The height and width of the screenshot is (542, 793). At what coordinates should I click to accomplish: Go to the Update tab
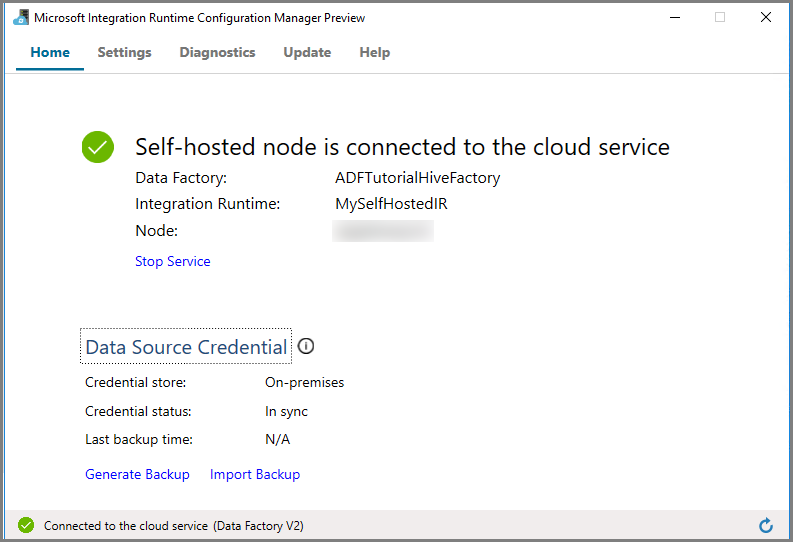[307, 53]
